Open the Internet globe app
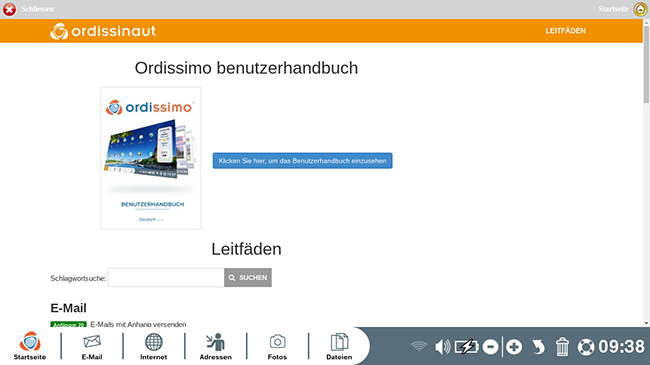Image resolution: width=650 pixels, height=365 pixels. tap(153, 346)
